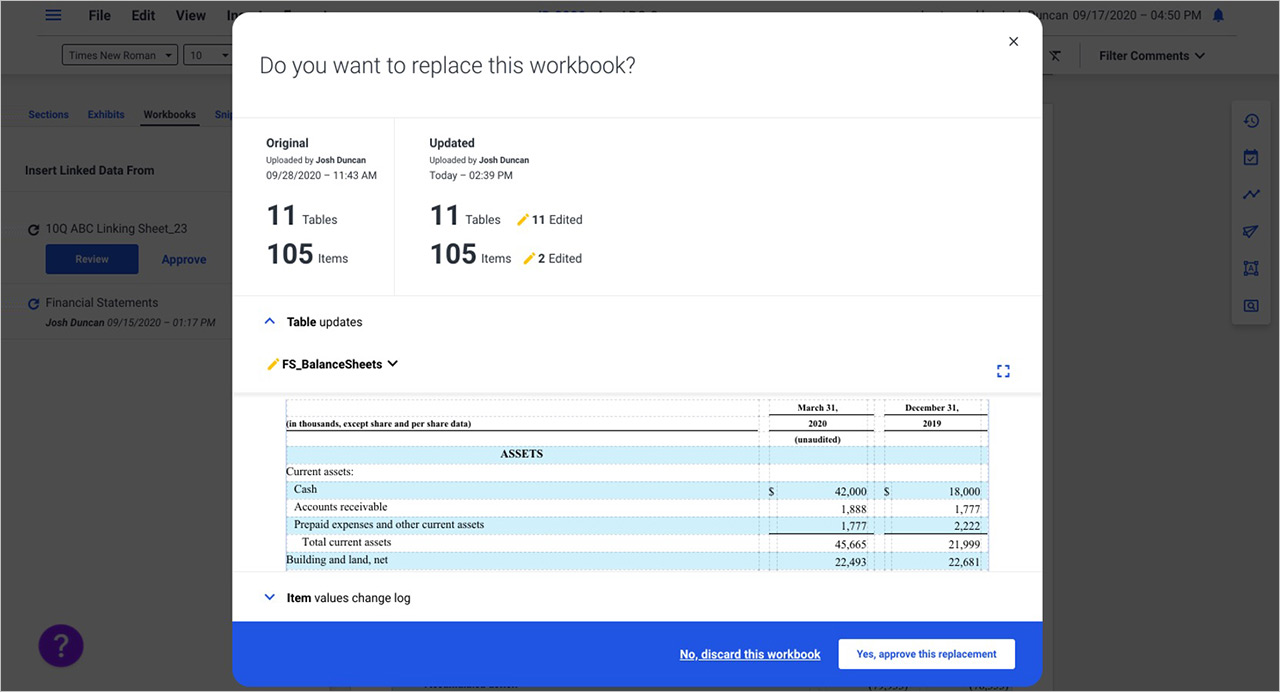Click the Review button
Image resolution: width=1280 pixels, height=692 pixels.
tap(92, 259)
